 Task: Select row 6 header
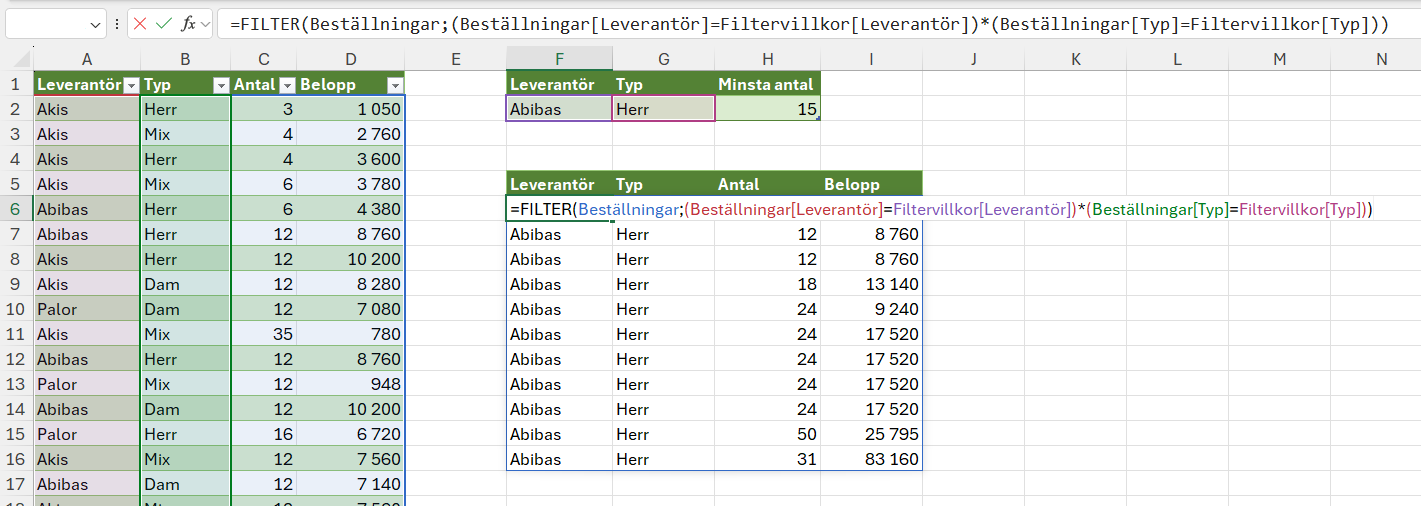[16, 209]
